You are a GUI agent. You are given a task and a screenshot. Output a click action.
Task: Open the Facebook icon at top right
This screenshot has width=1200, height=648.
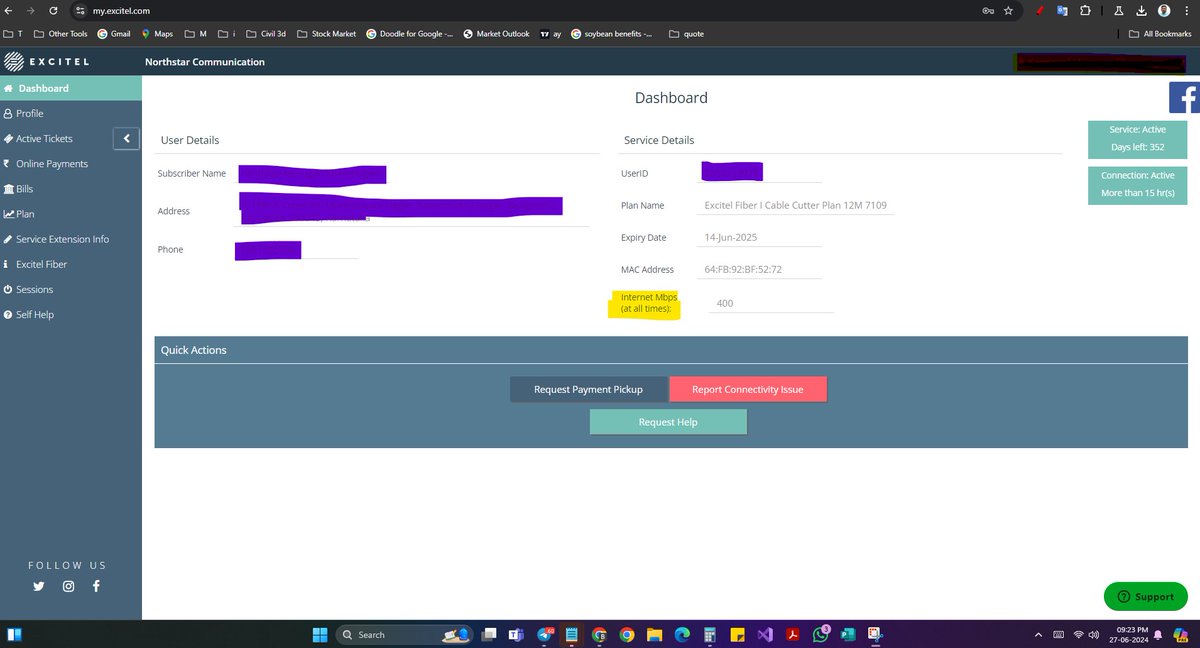pos(1184,98)
